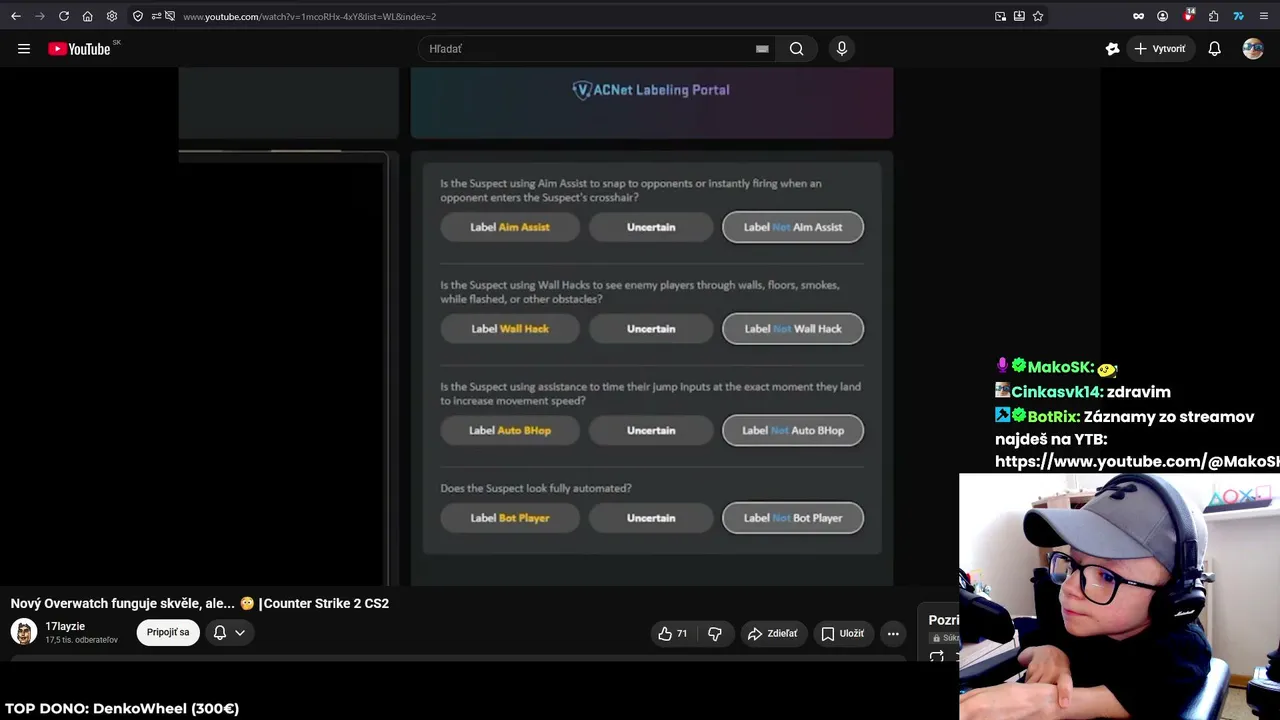Like the video with thumbs up
The height and width of the screenshot is (720, 1280).
coord(673,633)
